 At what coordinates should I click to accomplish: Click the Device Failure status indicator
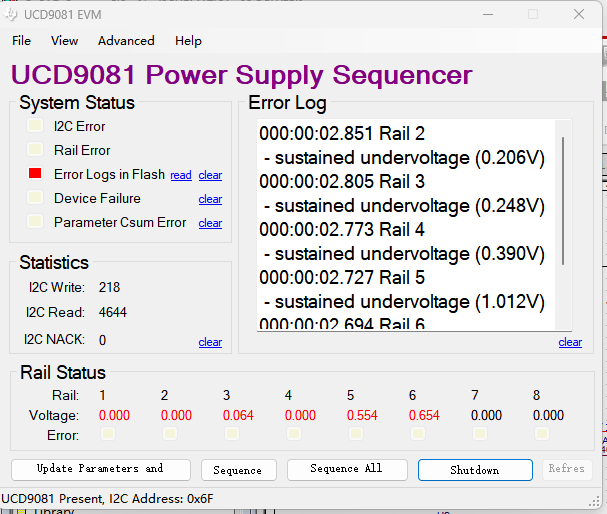pyautogui.click(x=35, y=197)
